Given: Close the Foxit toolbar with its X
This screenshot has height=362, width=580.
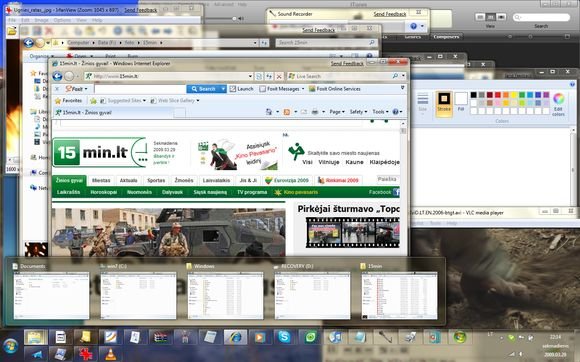Looking at the screenshot, I should pyautogui.click(x=57, y=89).
